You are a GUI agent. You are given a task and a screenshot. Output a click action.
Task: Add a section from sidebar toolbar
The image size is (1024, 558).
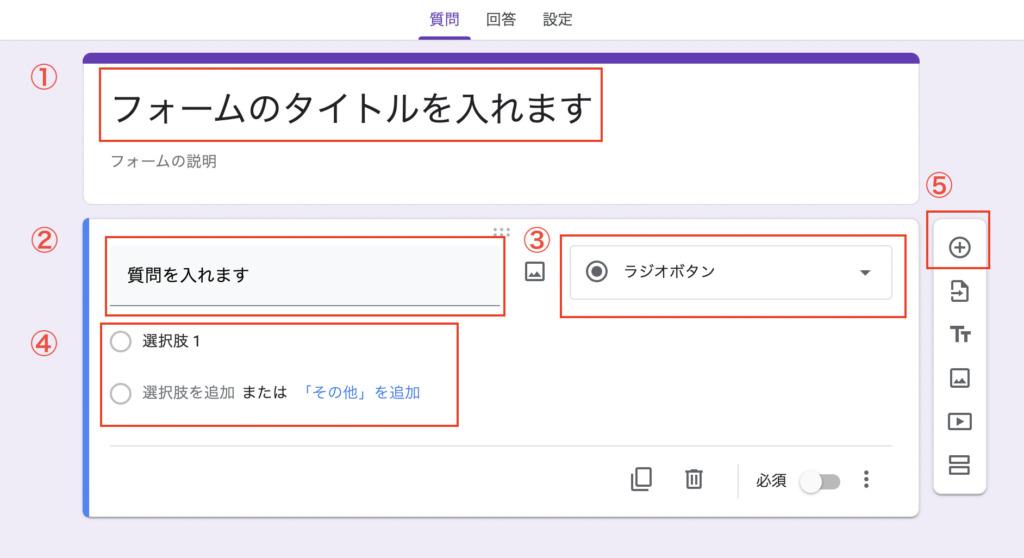coord(959,465)
